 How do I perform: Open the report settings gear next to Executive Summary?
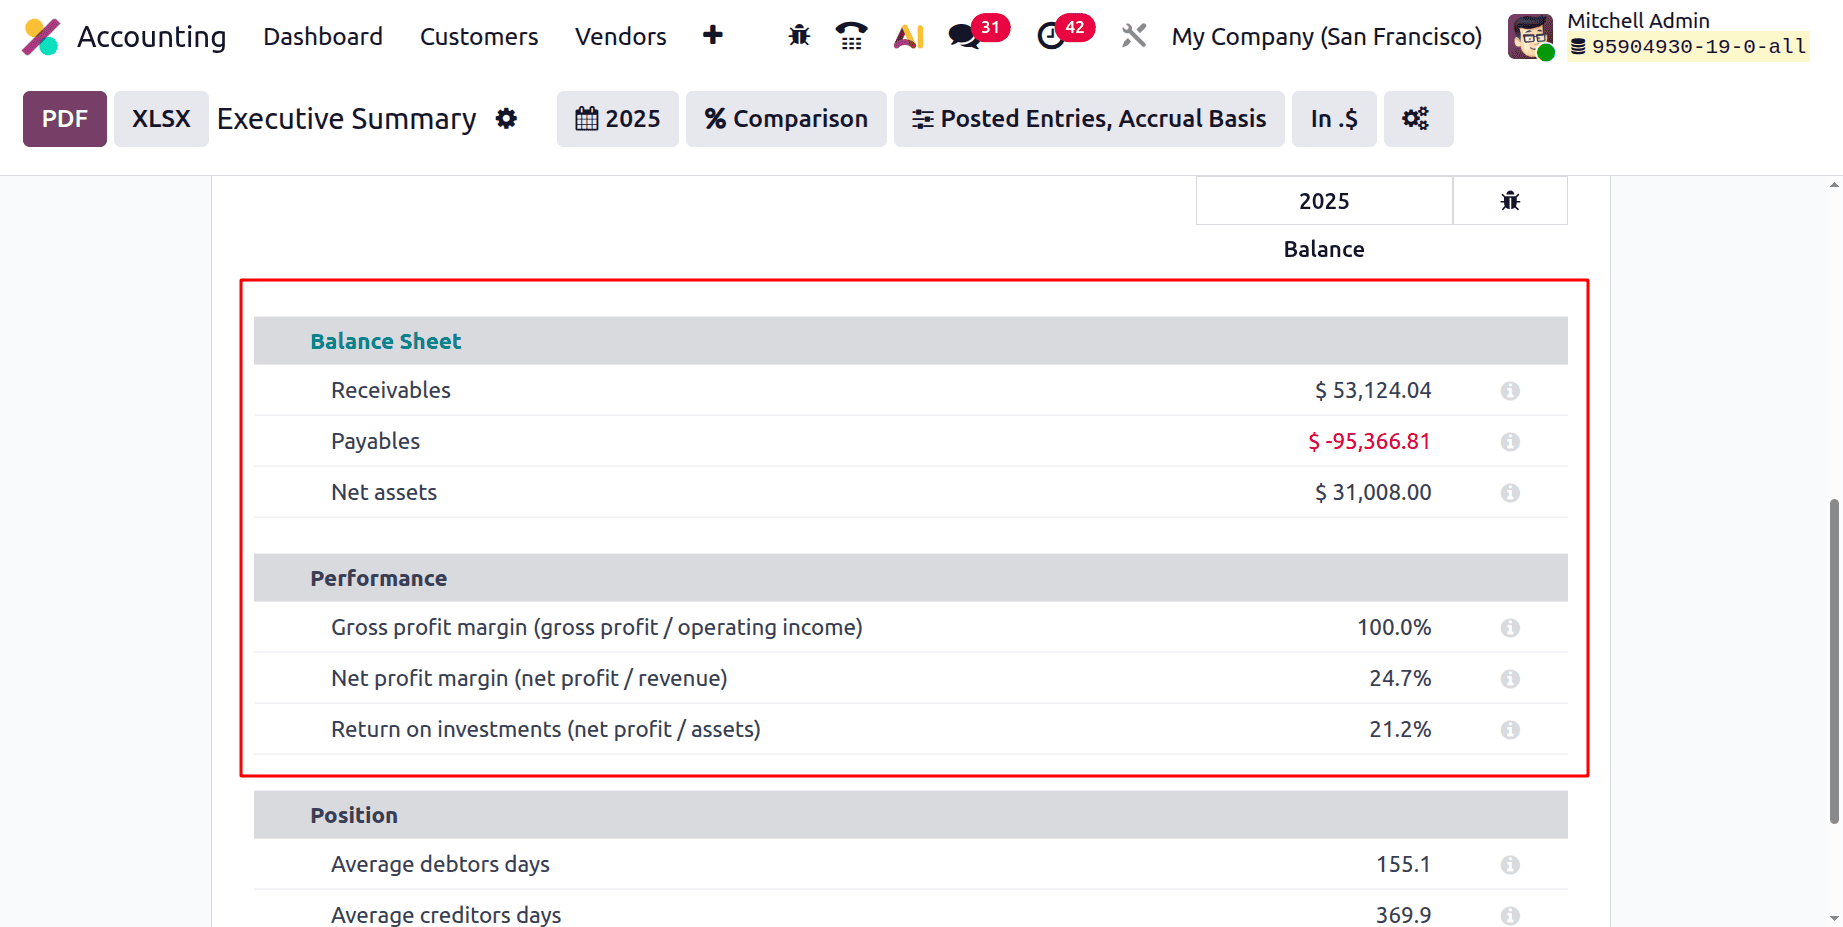507,118
